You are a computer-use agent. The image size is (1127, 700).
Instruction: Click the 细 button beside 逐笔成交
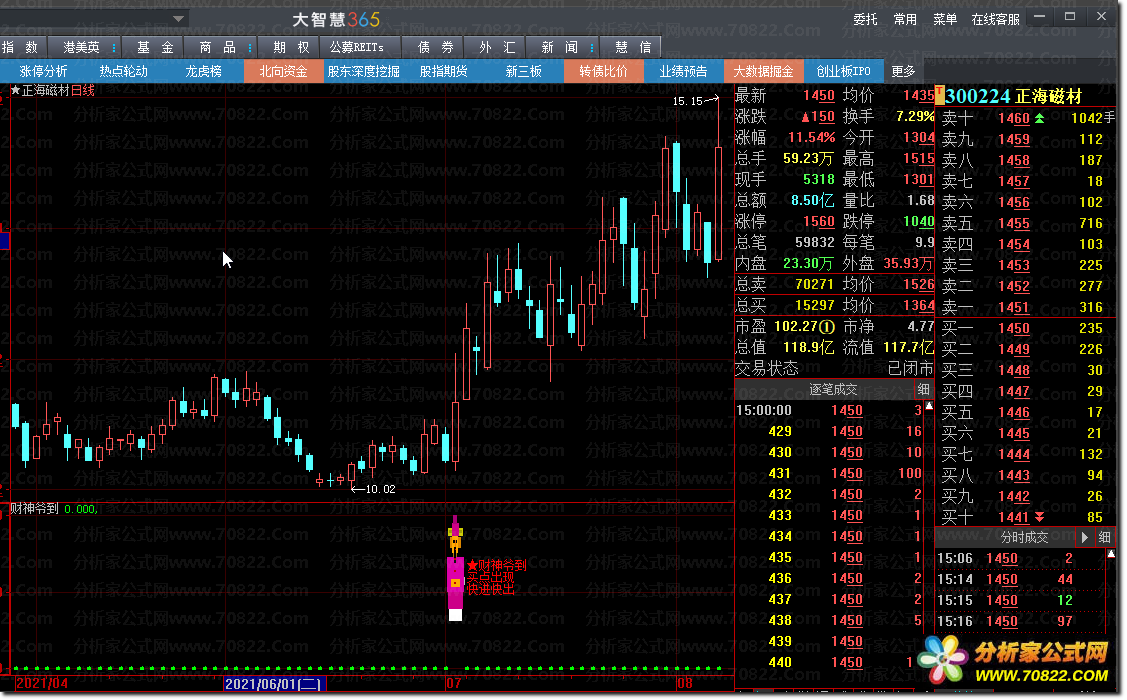(x=924, y=390)
